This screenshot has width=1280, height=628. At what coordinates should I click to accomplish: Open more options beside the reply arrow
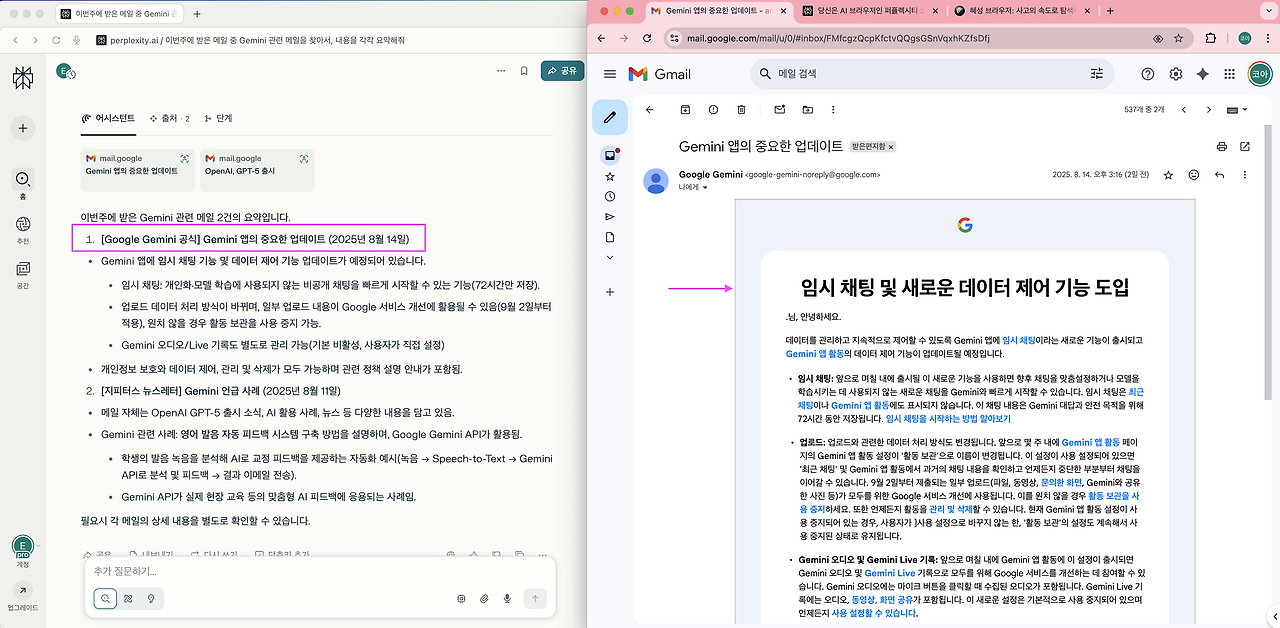(1243, 174)
